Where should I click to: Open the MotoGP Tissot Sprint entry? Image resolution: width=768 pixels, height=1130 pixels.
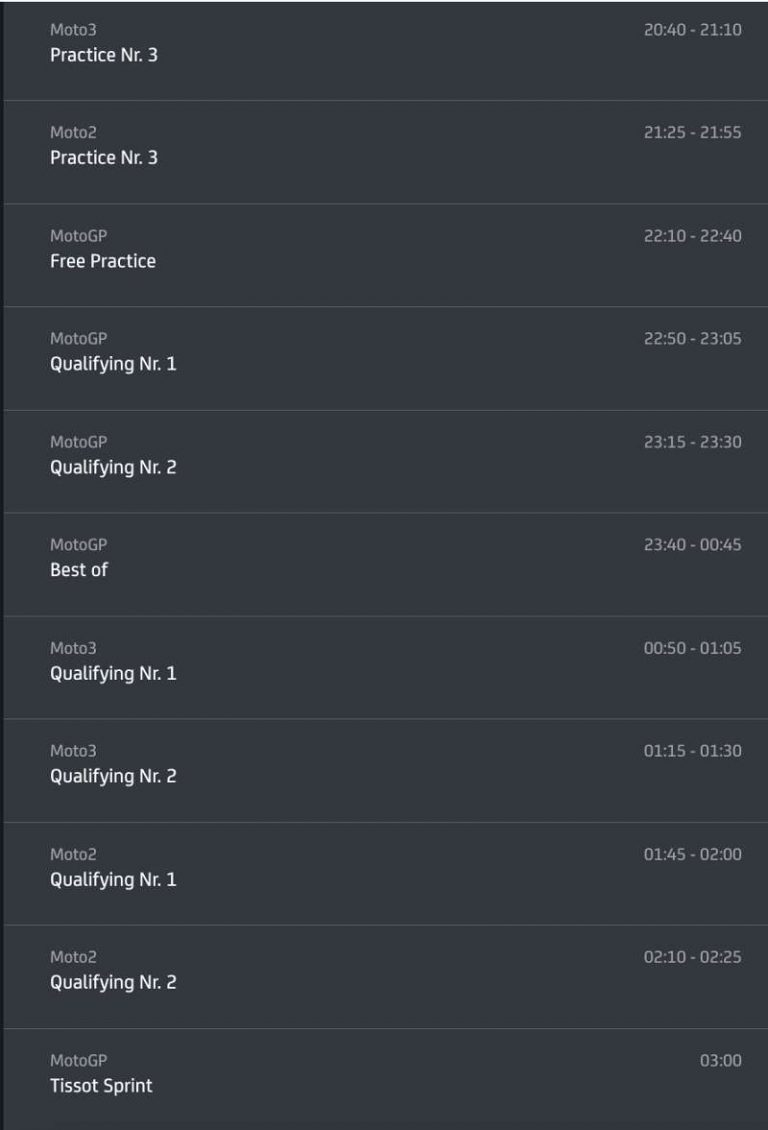pyautogui.click(x=385, y=1080)
